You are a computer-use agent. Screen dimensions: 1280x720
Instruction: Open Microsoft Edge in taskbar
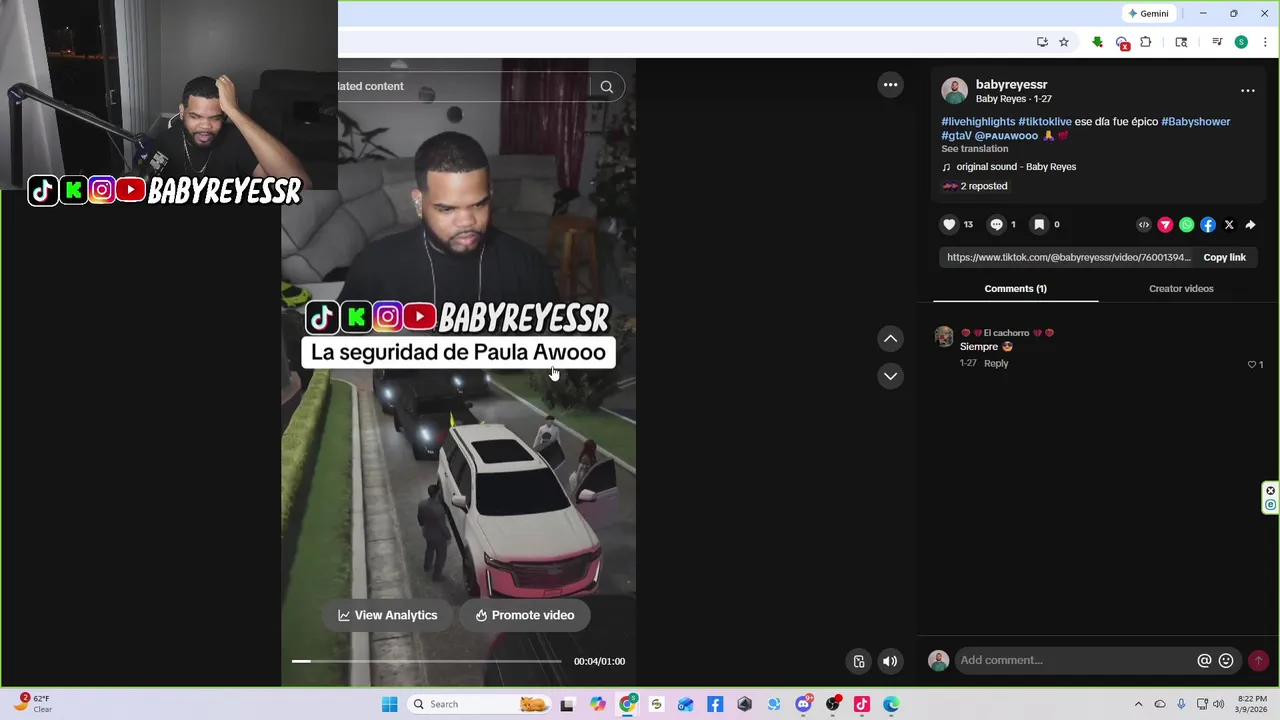(891, 705)
